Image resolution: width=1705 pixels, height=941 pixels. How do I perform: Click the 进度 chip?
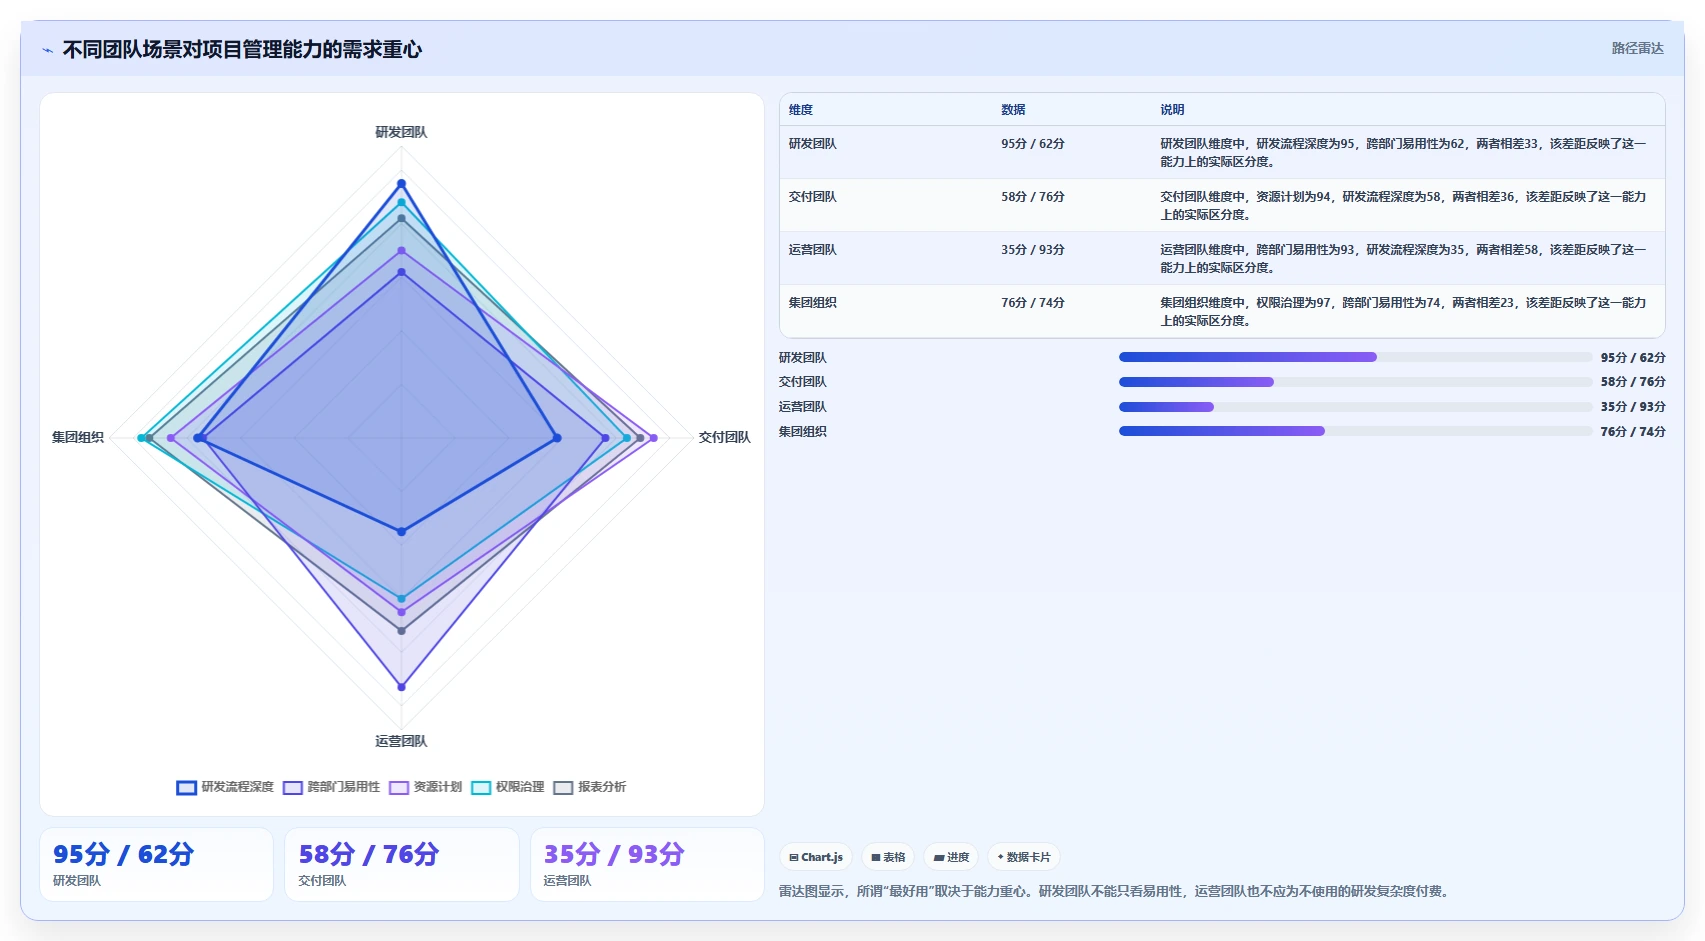point(951,857)
